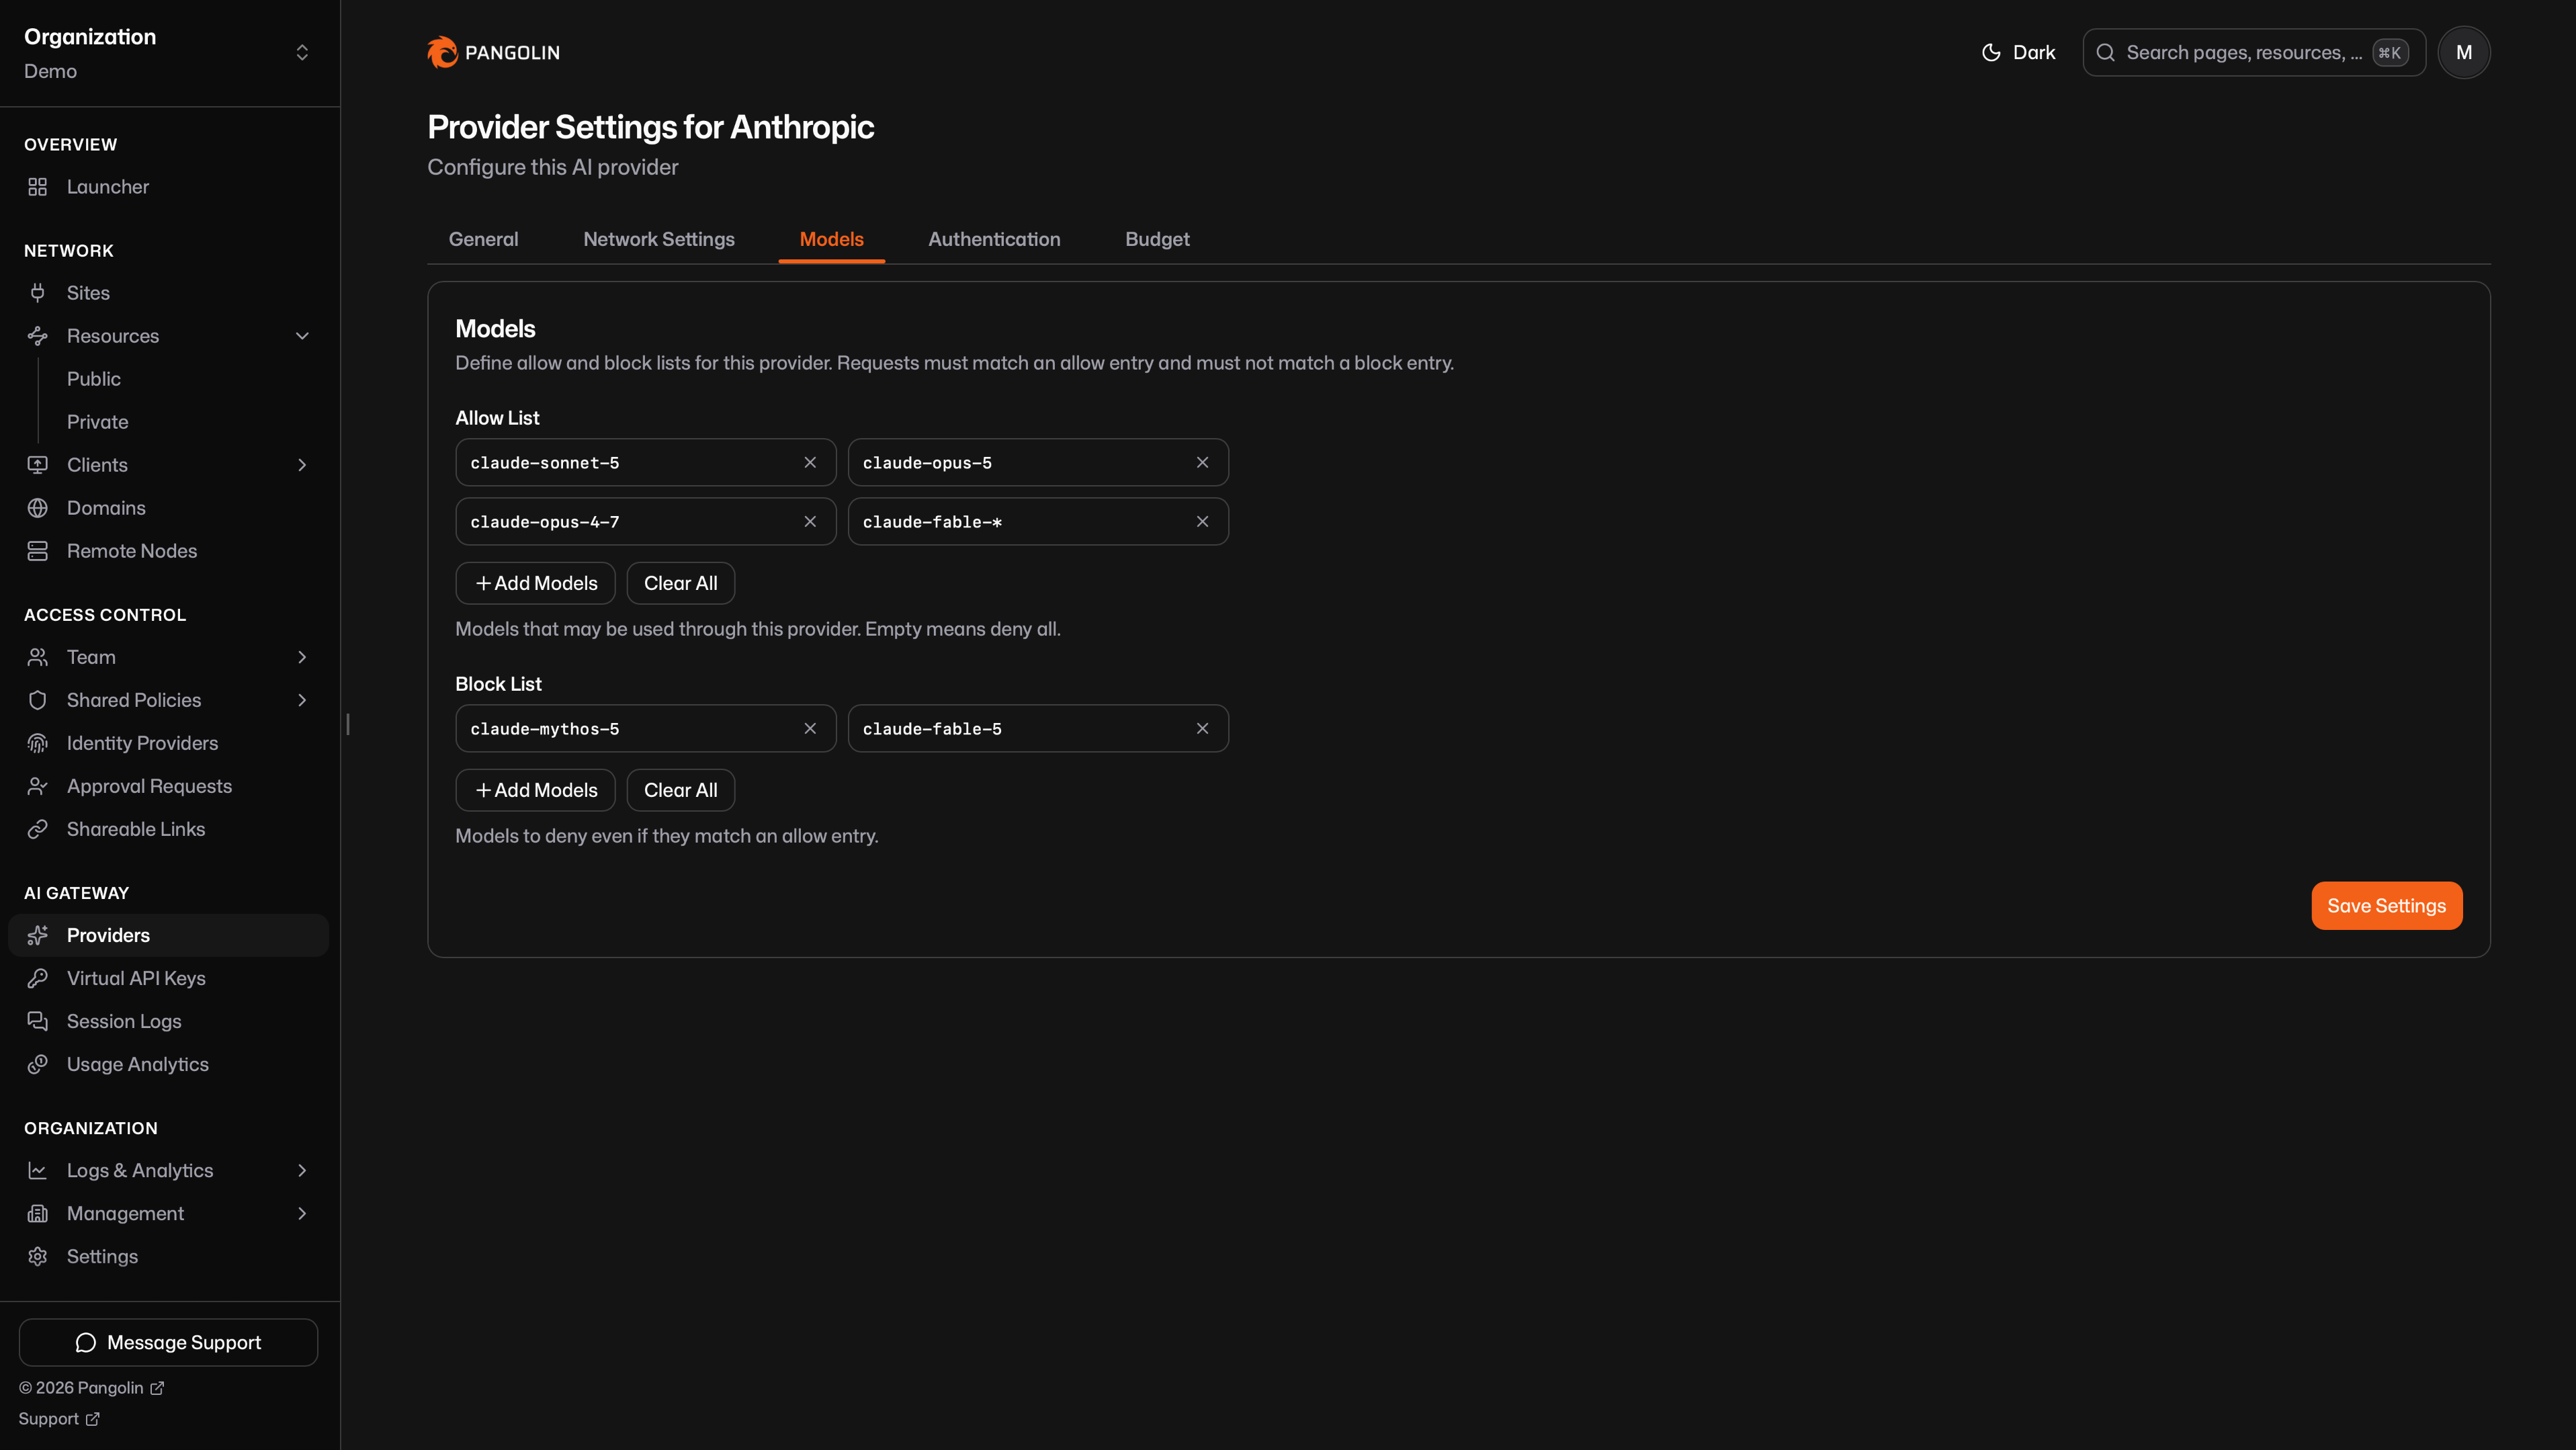Toggle the Dark theme switch
The height and width of the screenshot is (1450, 2576).
(2018, 52)
